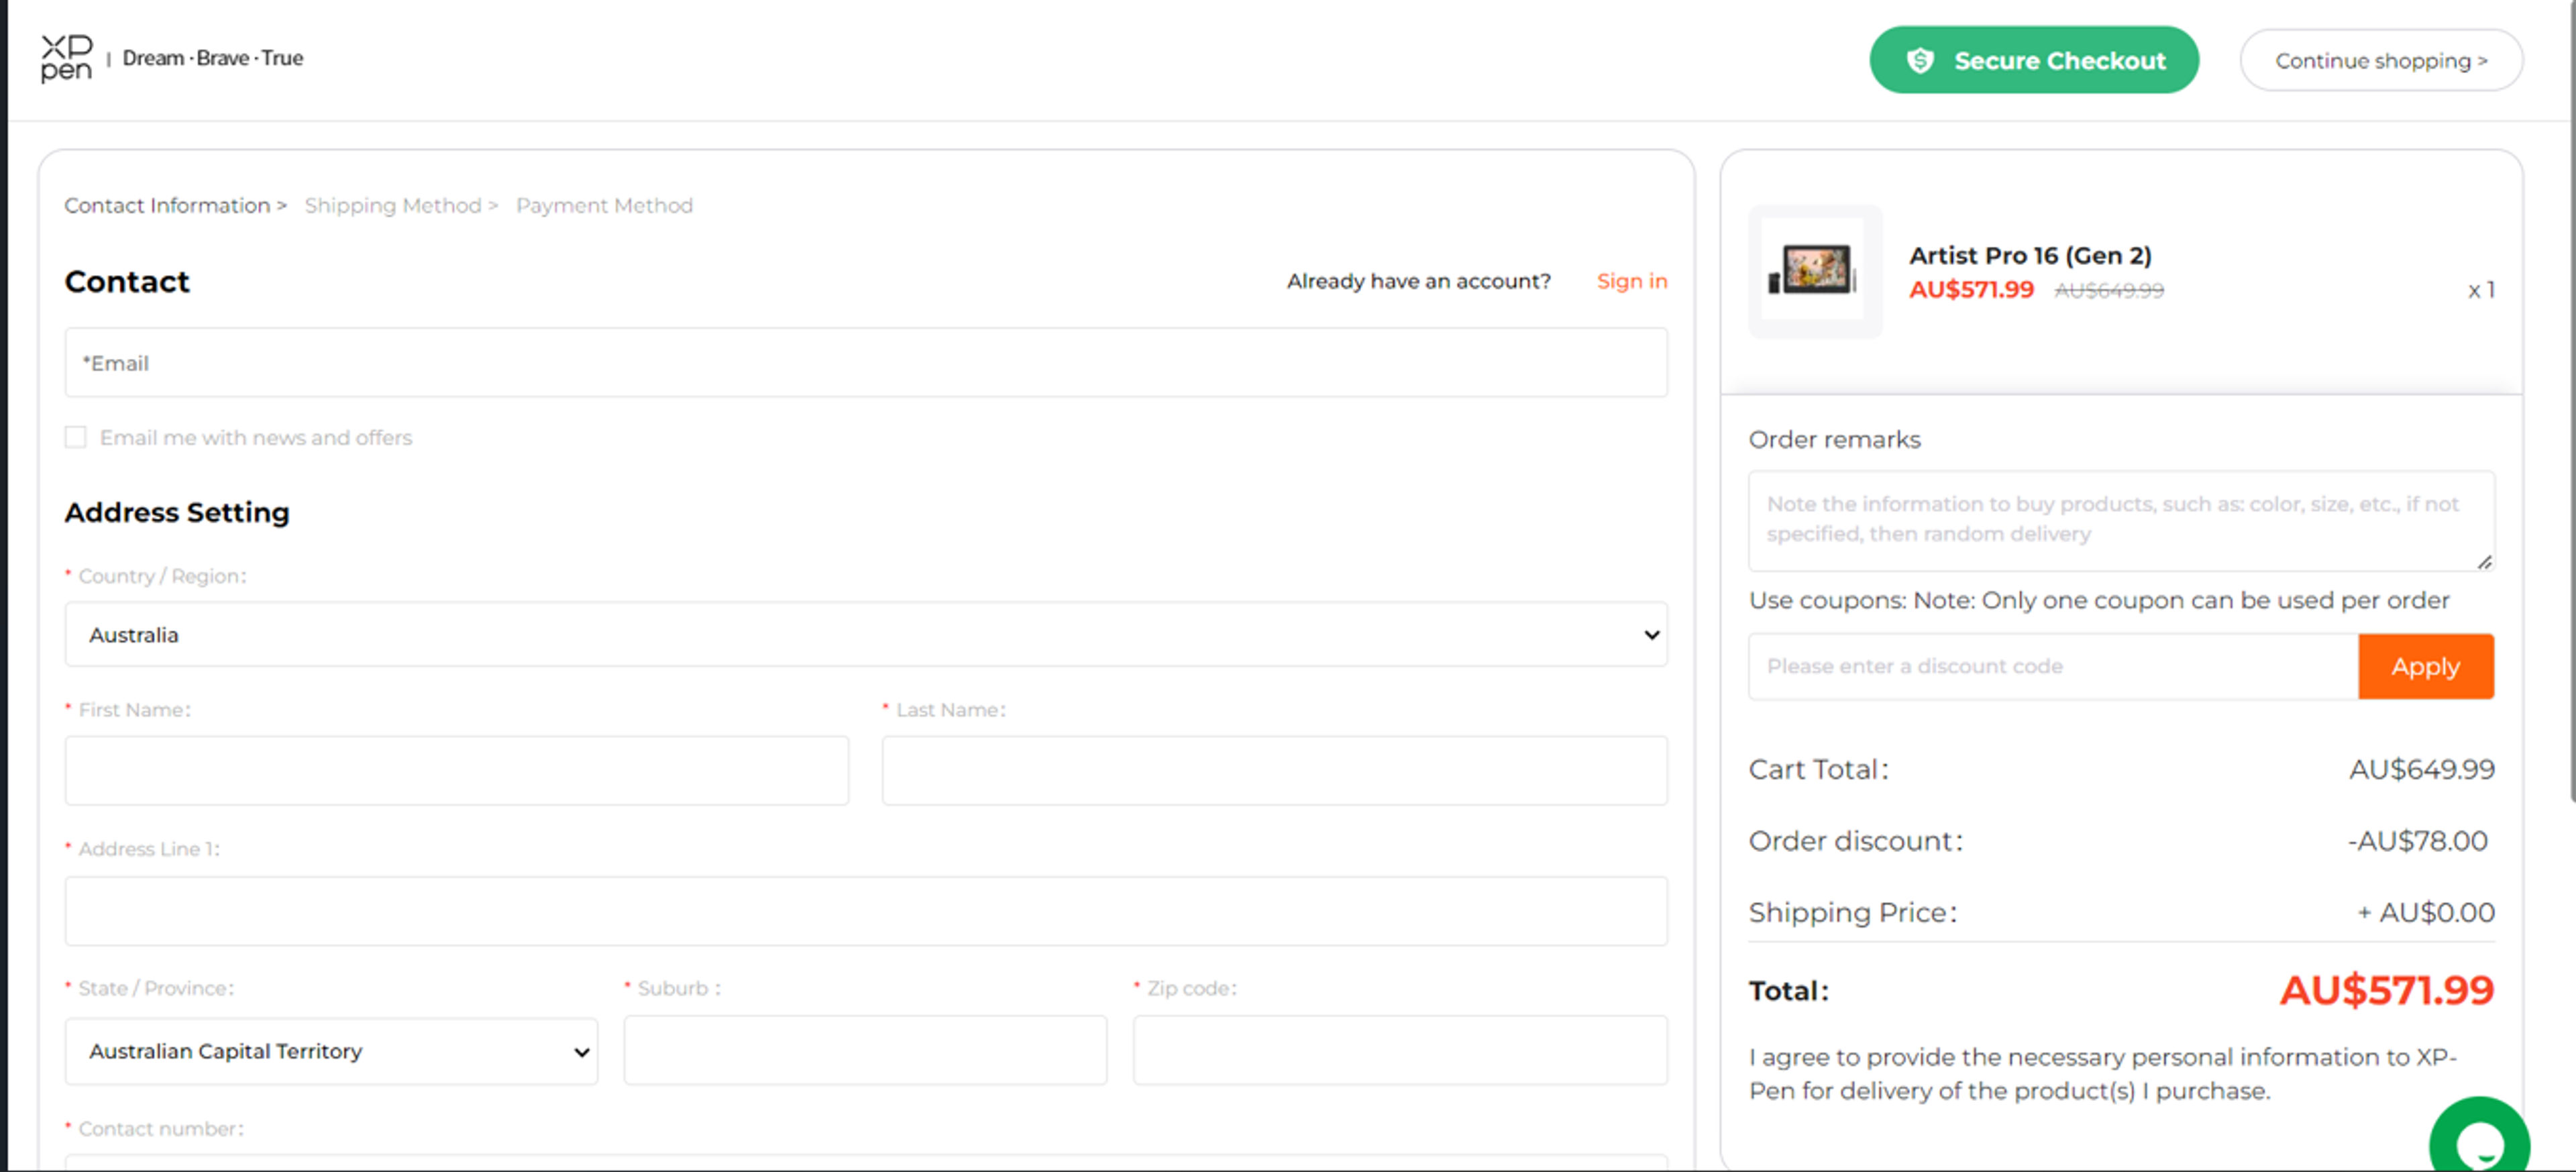Focus the Email input field
Screen dimensions: 2576x1172
(x=866, y=363)
